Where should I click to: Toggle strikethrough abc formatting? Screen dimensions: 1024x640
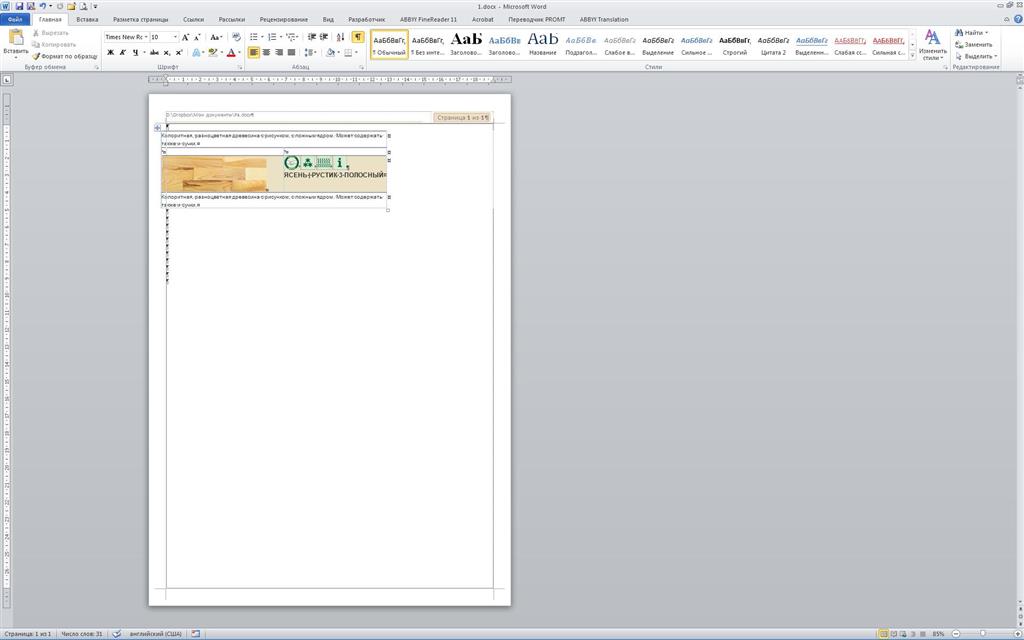pos(154,52)
